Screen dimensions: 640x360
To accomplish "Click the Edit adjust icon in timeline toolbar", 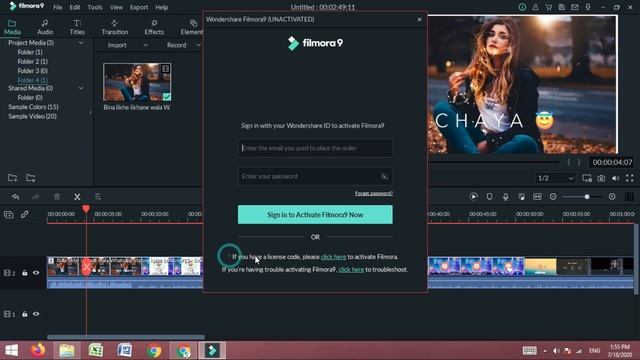I will [x=98, y=197].
